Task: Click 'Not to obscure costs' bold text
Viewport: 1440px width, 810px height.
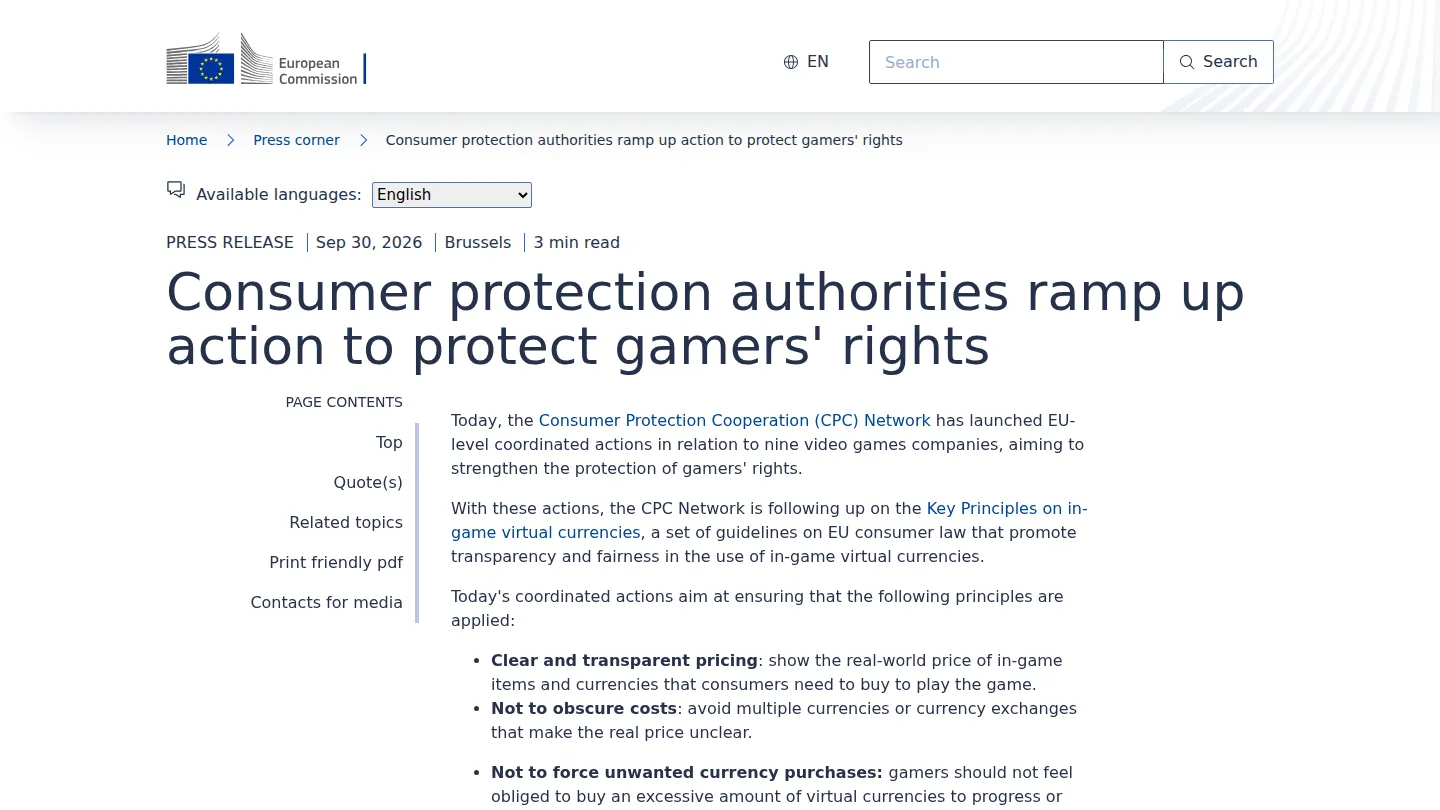Action: pos(584,708)
